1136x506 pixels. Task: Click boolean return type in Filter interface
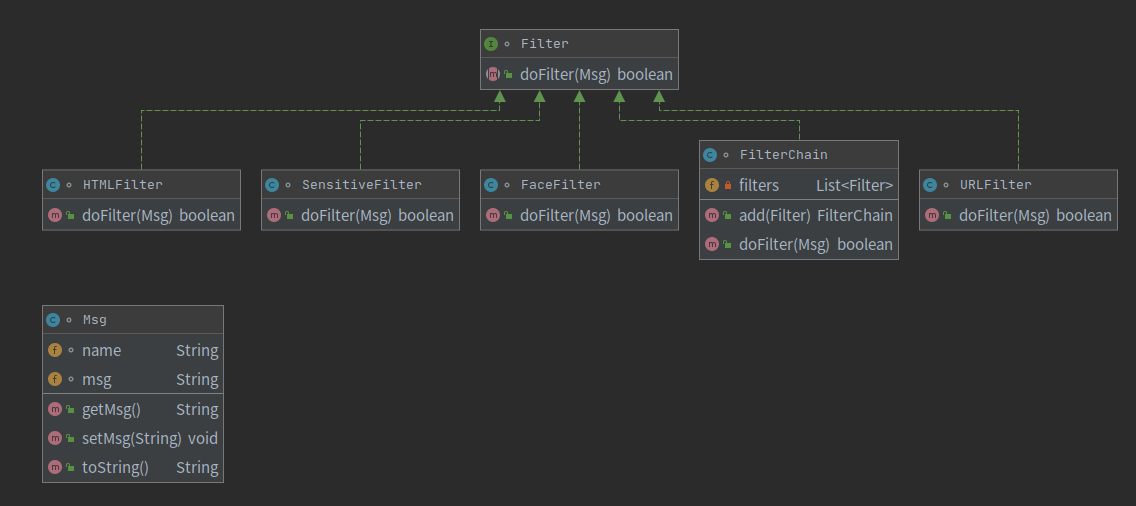(x=645, y=75)
